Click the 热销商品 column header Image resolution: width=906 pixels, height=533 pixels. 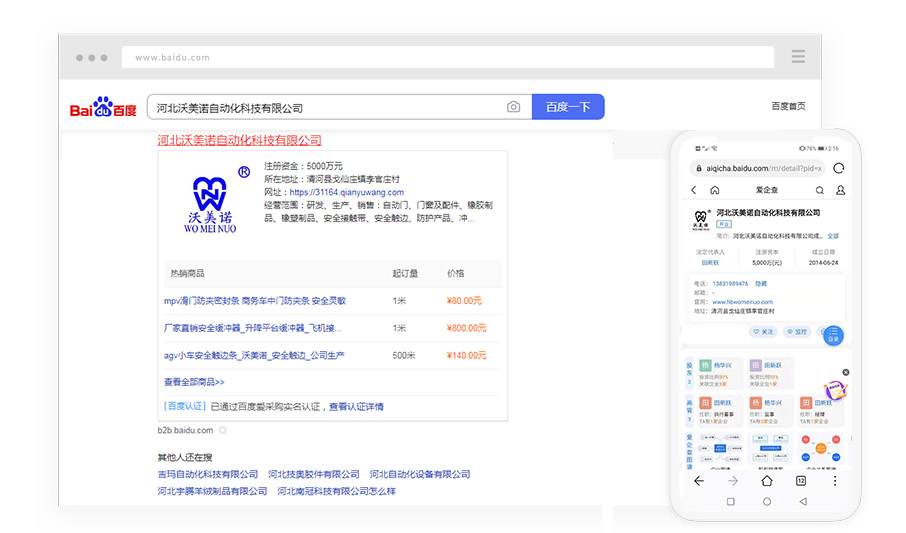[187, 273]
